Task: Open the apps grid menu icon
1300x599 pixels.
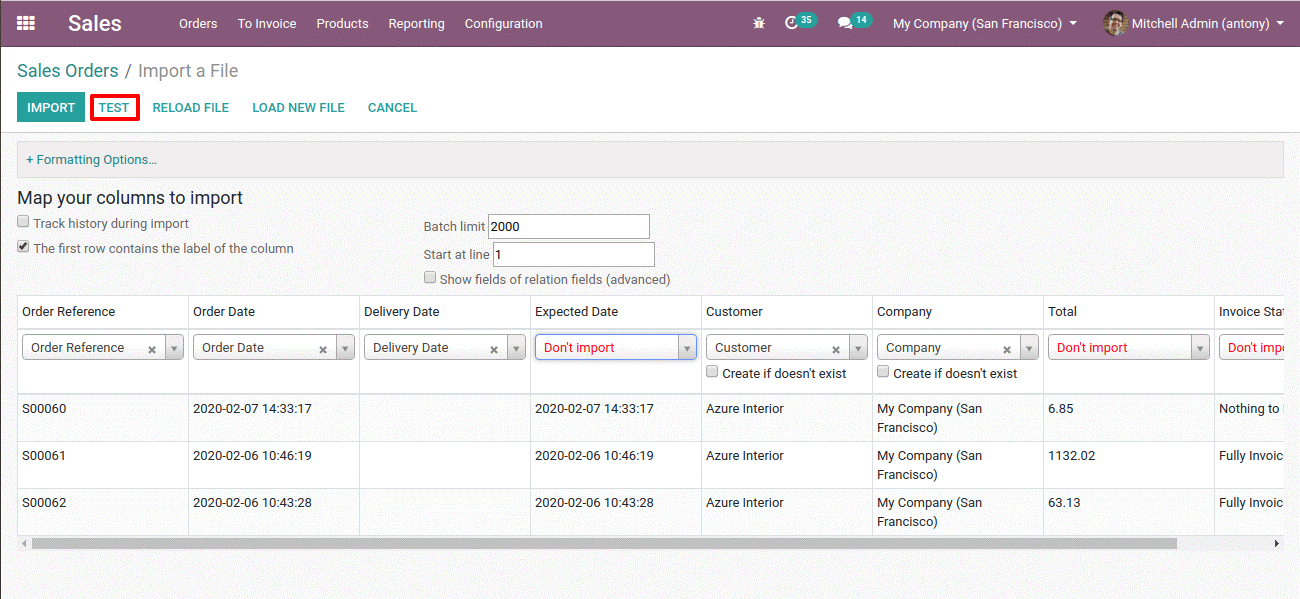Action: pyautogui.click(x=26, y=23)
